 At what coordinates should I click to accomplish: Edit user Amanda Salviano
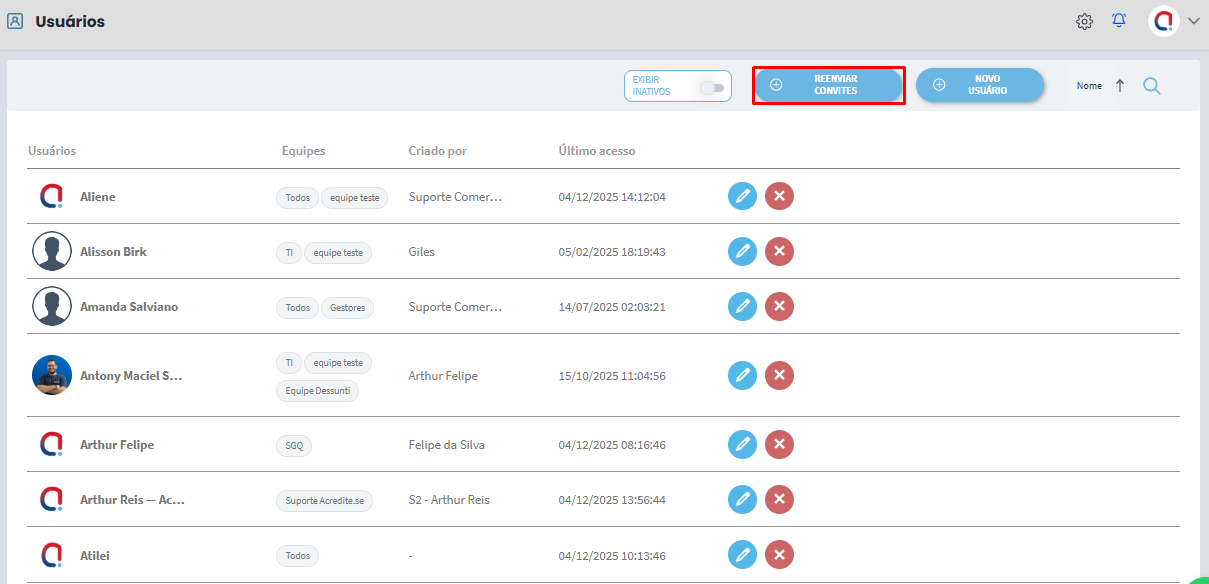tap(742, 307)
